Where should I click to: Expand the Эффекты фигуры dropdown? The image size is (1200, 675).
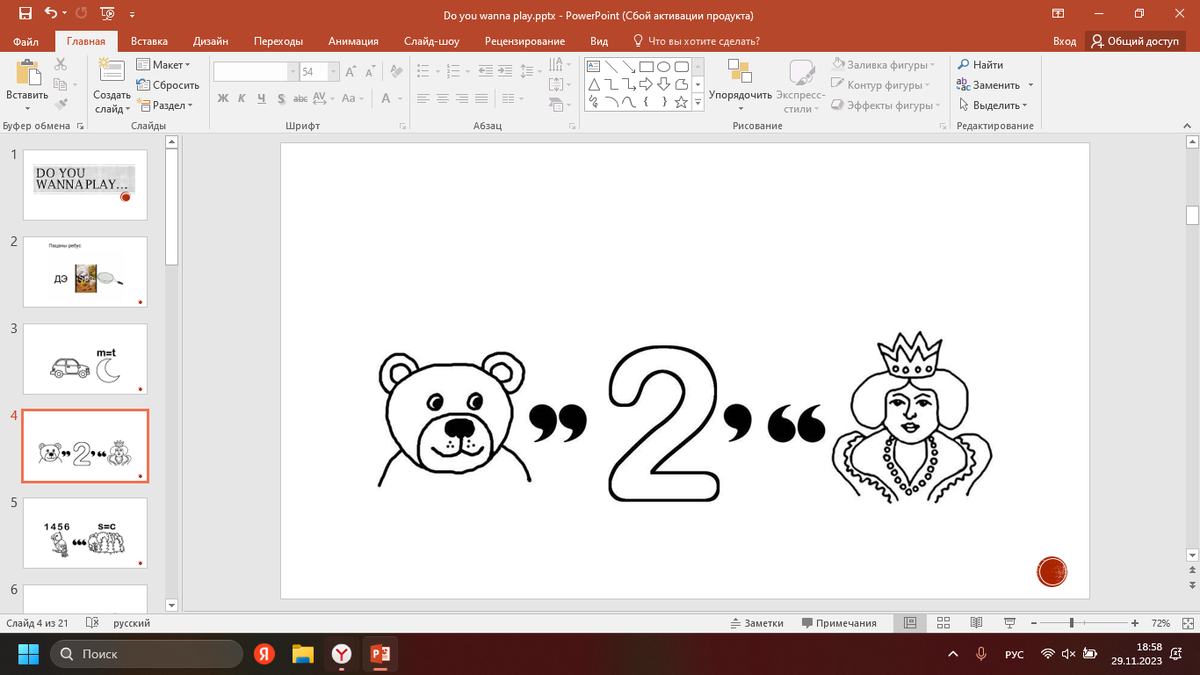pyautogui.click(x=886, y=105)
